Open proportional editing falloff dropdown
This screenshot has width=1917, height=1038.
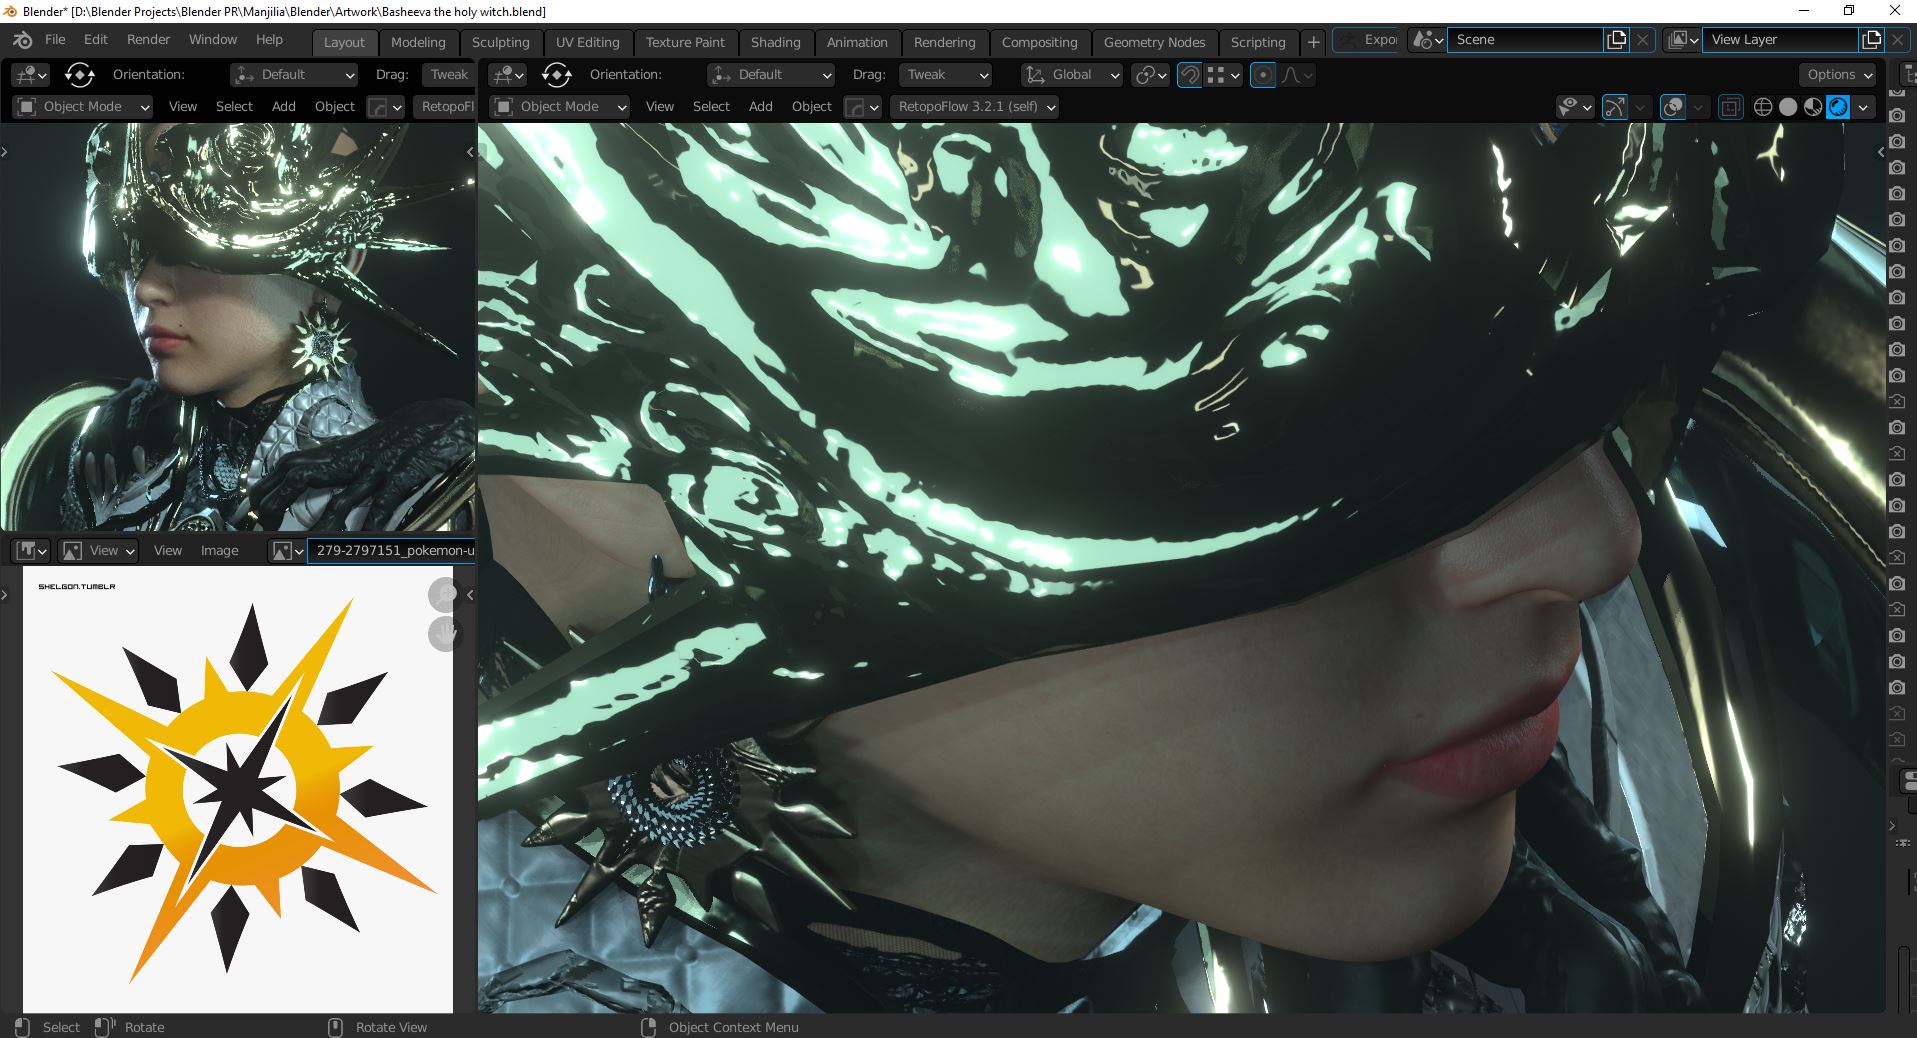pos(1297,75)
